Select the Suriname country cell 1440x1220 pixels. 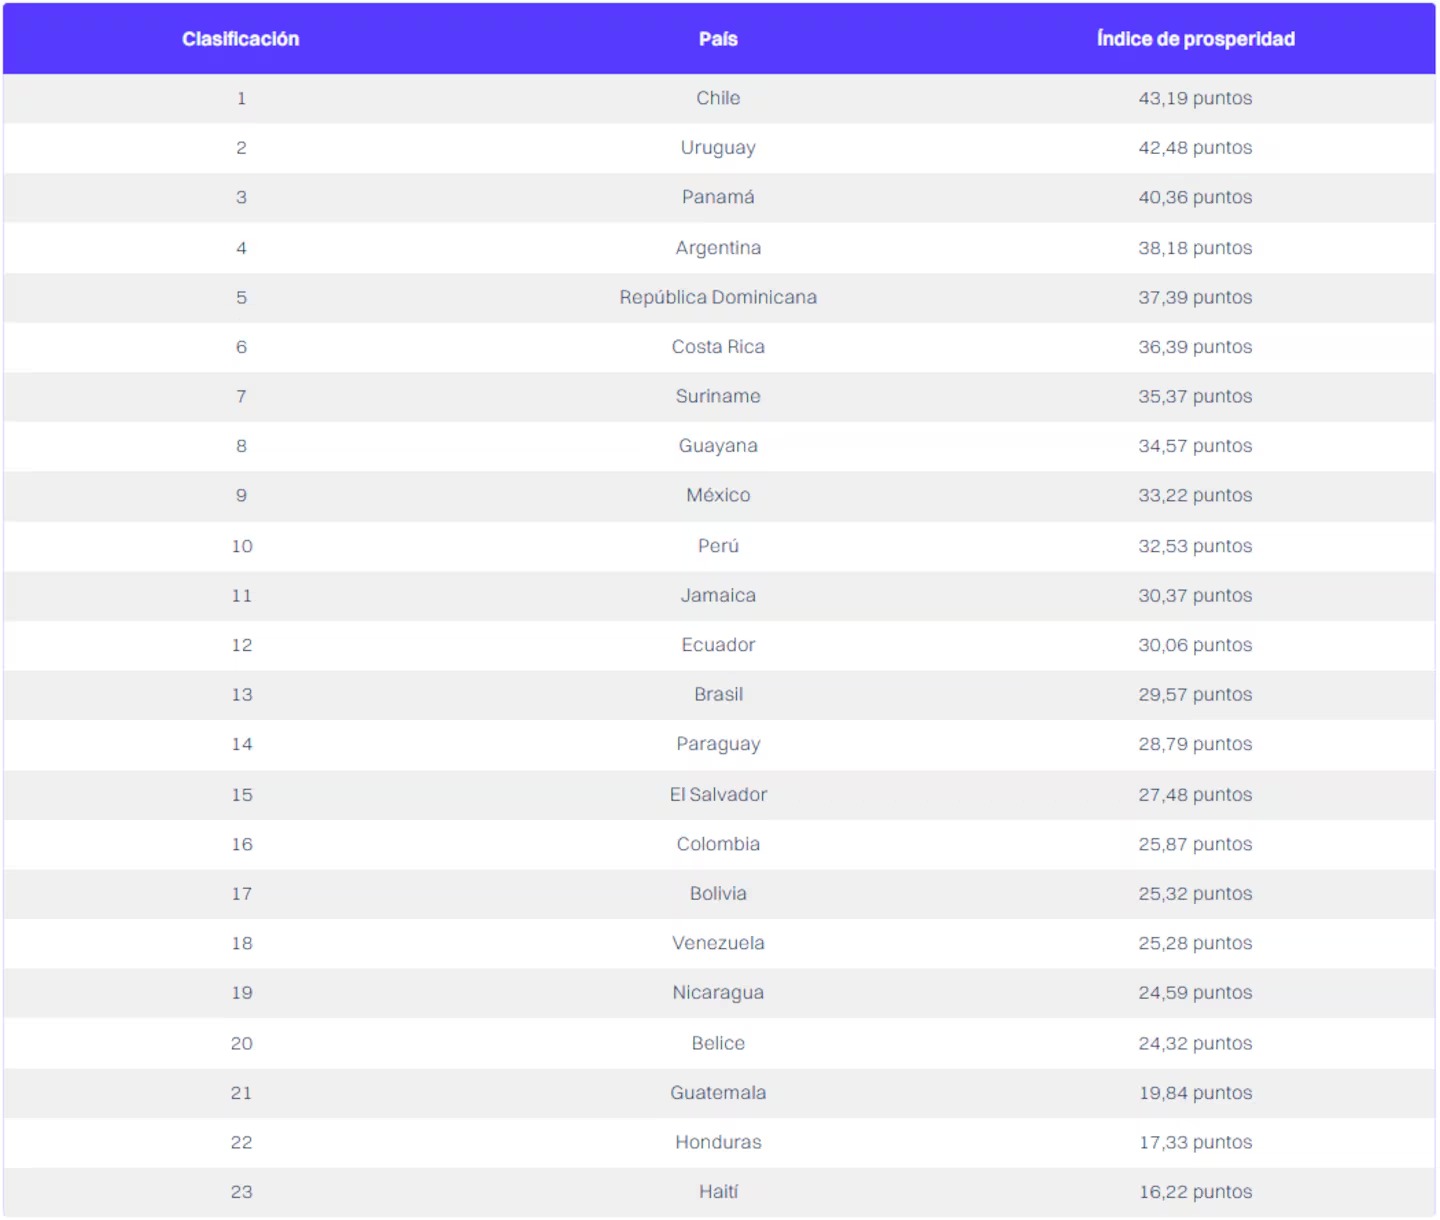(718, 396)
